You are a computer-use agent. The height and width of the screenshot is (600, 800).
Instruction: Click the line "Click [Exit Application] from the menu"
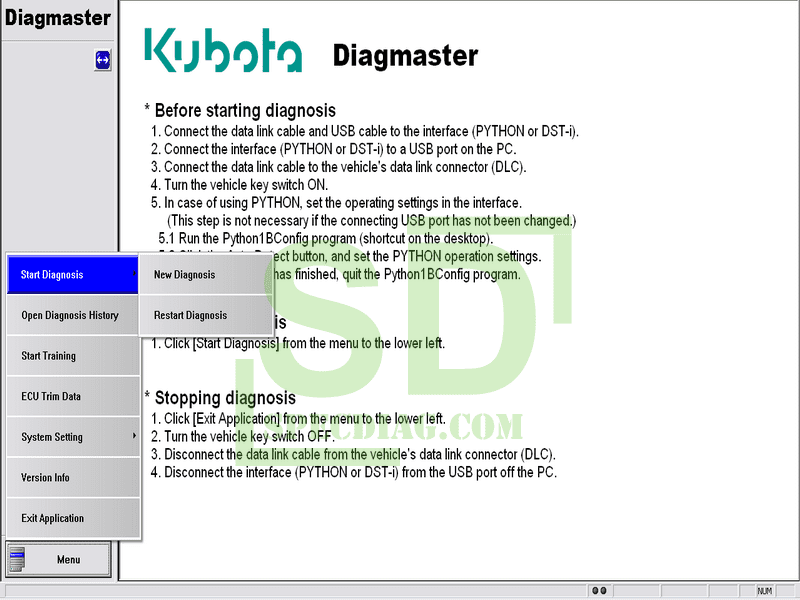coord(298,418)
